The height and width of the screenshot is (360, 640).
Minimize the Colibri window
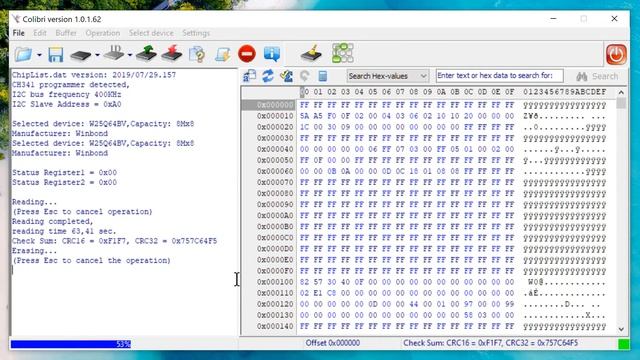(x=553, y=19)
